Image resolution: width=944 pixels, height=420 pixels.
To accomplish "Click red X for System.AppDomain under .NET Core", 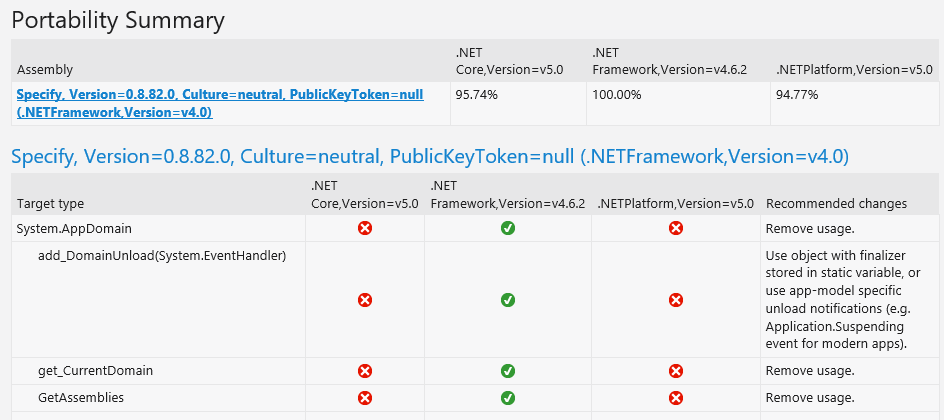I will (365, 228).
